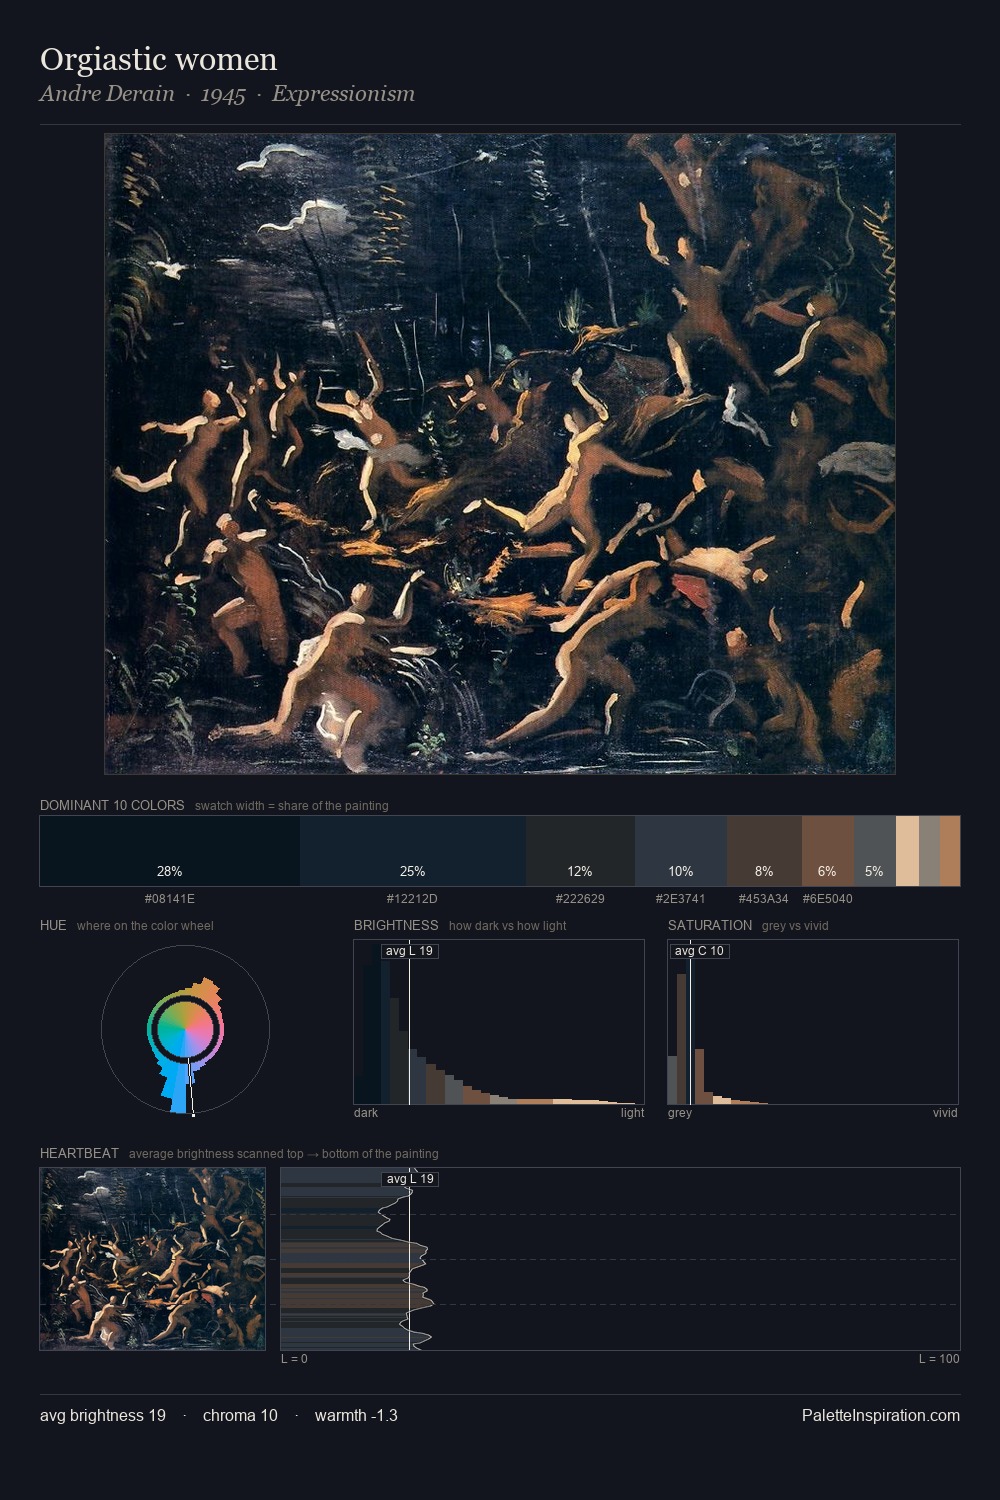Click the title 'Orgiastic women'

(x=159, y=59)
